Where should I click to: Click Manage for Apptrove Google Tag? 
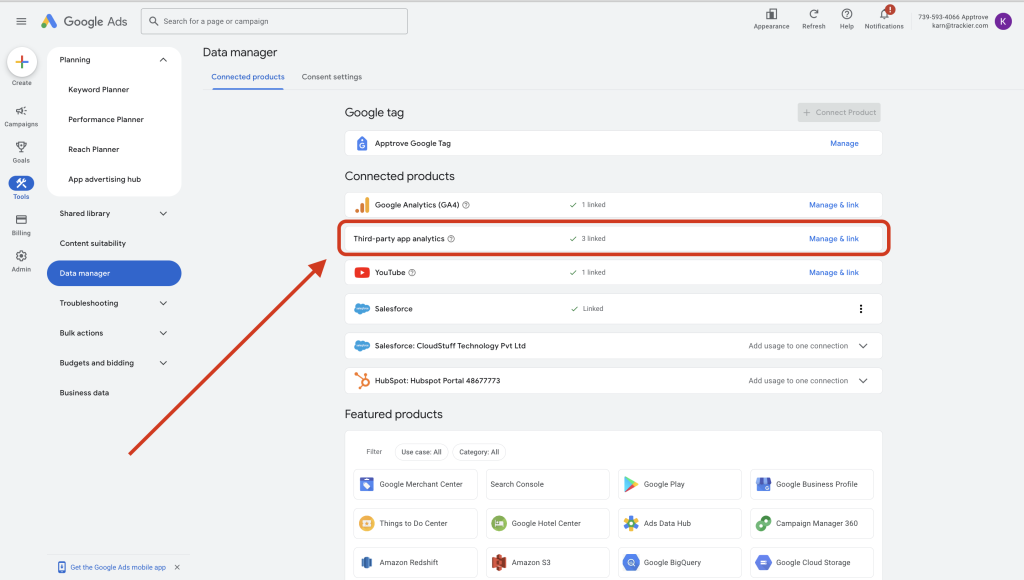844,144
